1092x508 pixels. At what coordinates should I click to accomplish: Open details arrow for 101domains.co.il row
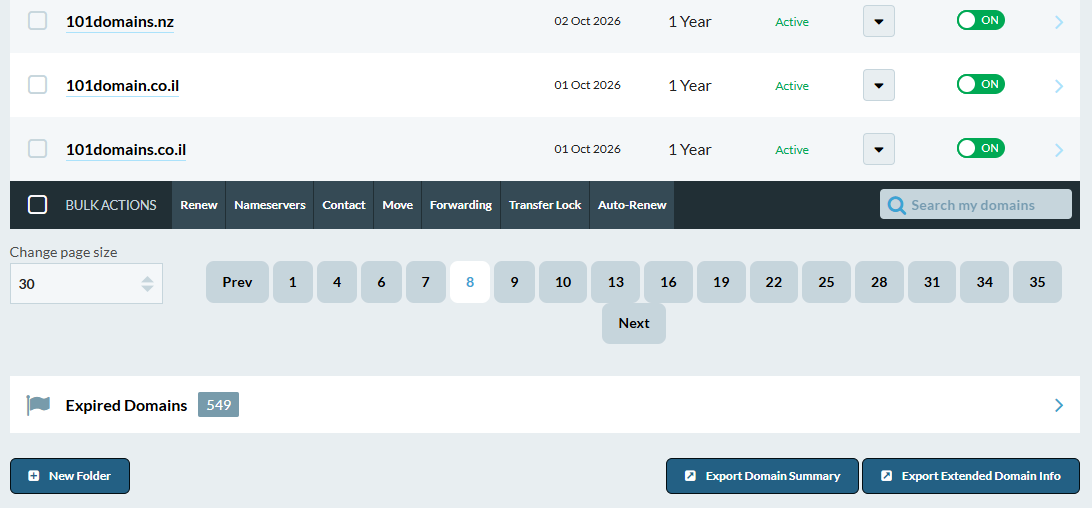pos(1059,150)
